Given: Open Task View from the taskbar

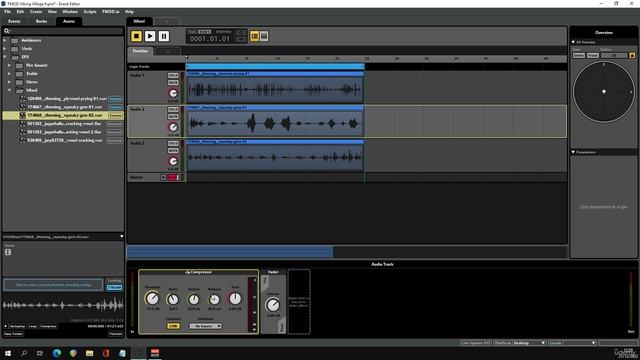Looking at the screenshot, I should click(40, 353).
